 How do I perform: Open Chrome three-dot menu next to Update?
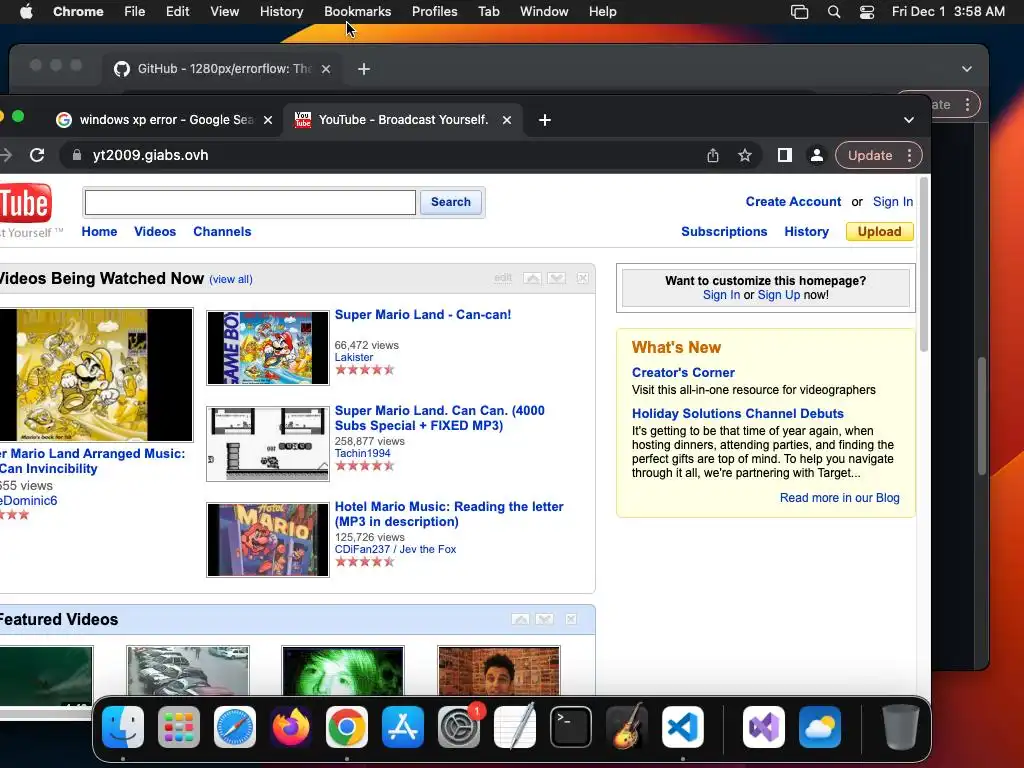tap(910, 155)
